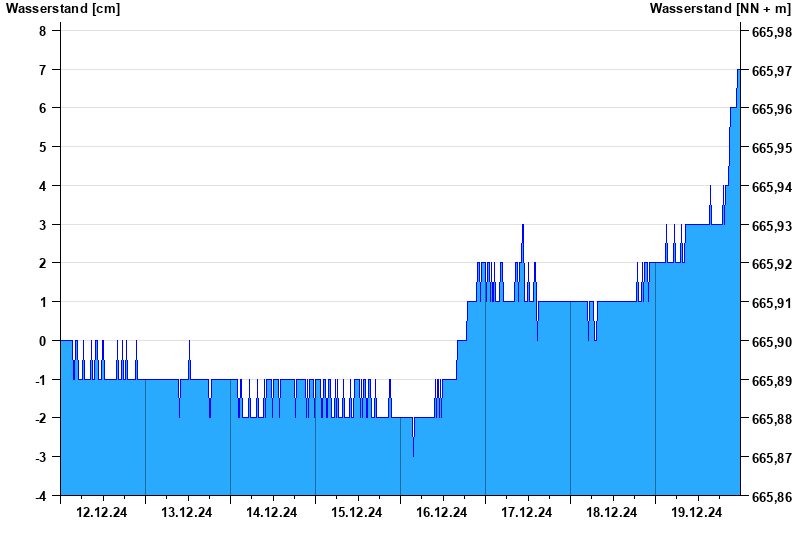The height and width of the screenshot is (550, 800).
Task: Click the right axis title Wasserstand [NN + m]
Action: [719, 9]
